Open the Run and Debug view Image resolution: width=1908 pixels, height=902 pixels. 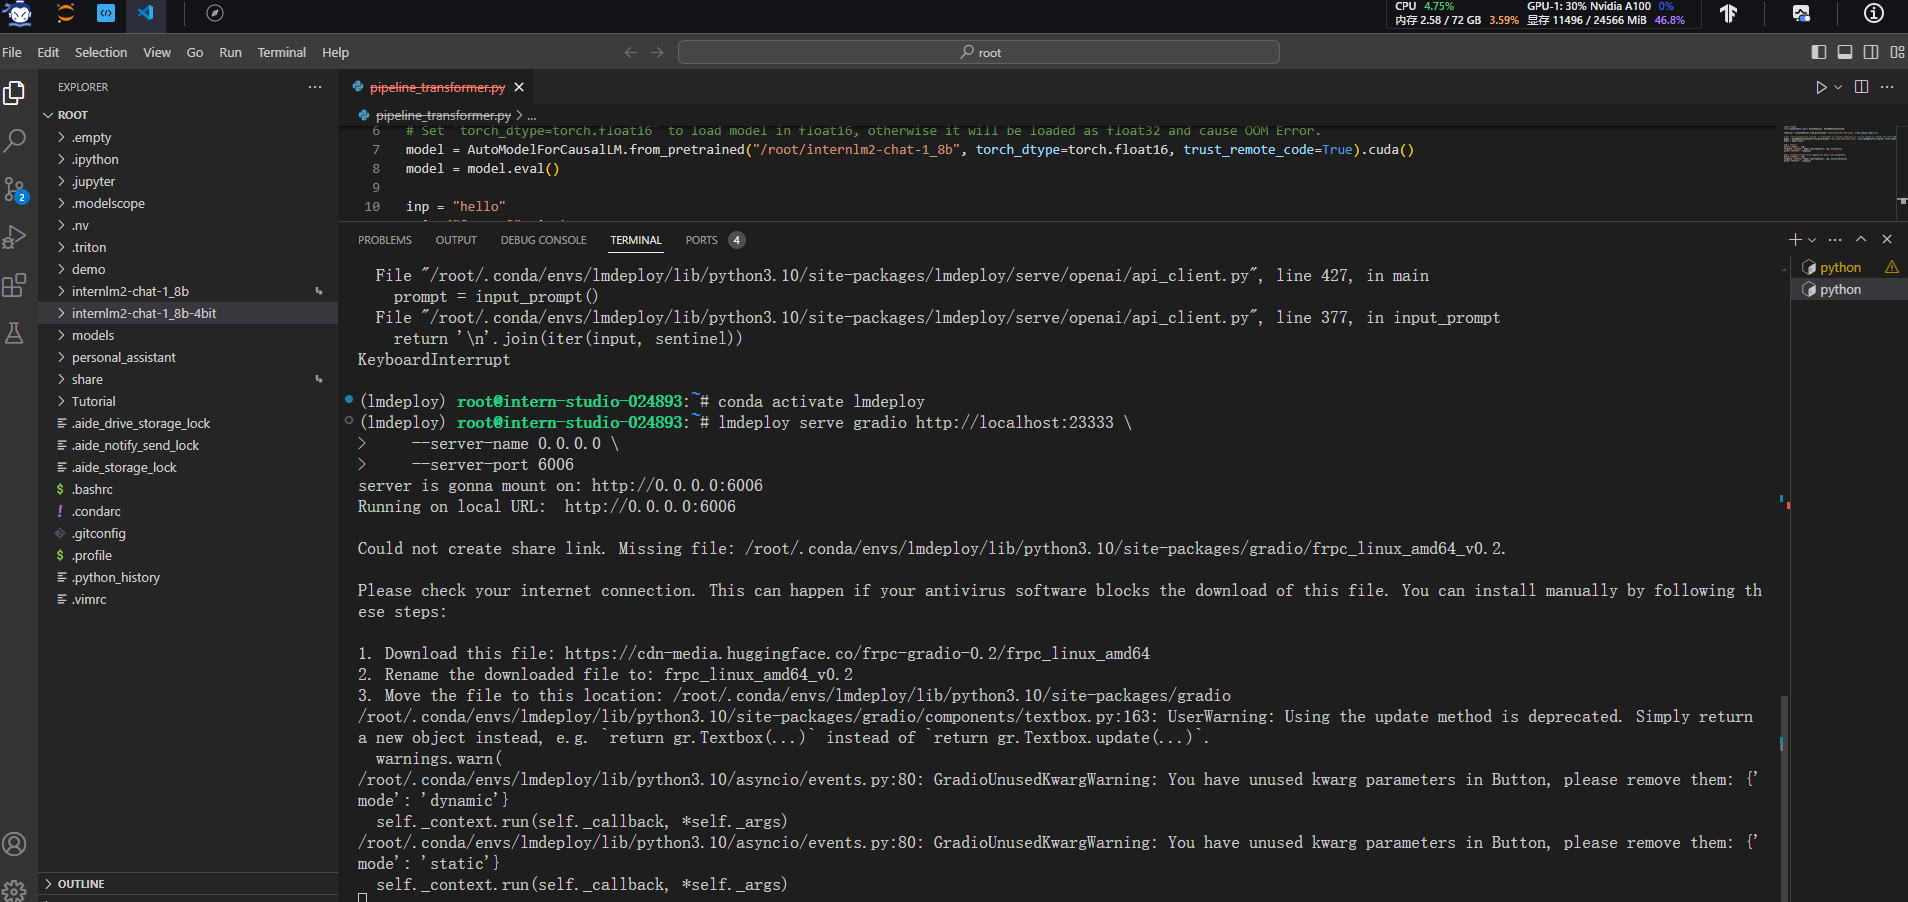click(x=15, y=237)
